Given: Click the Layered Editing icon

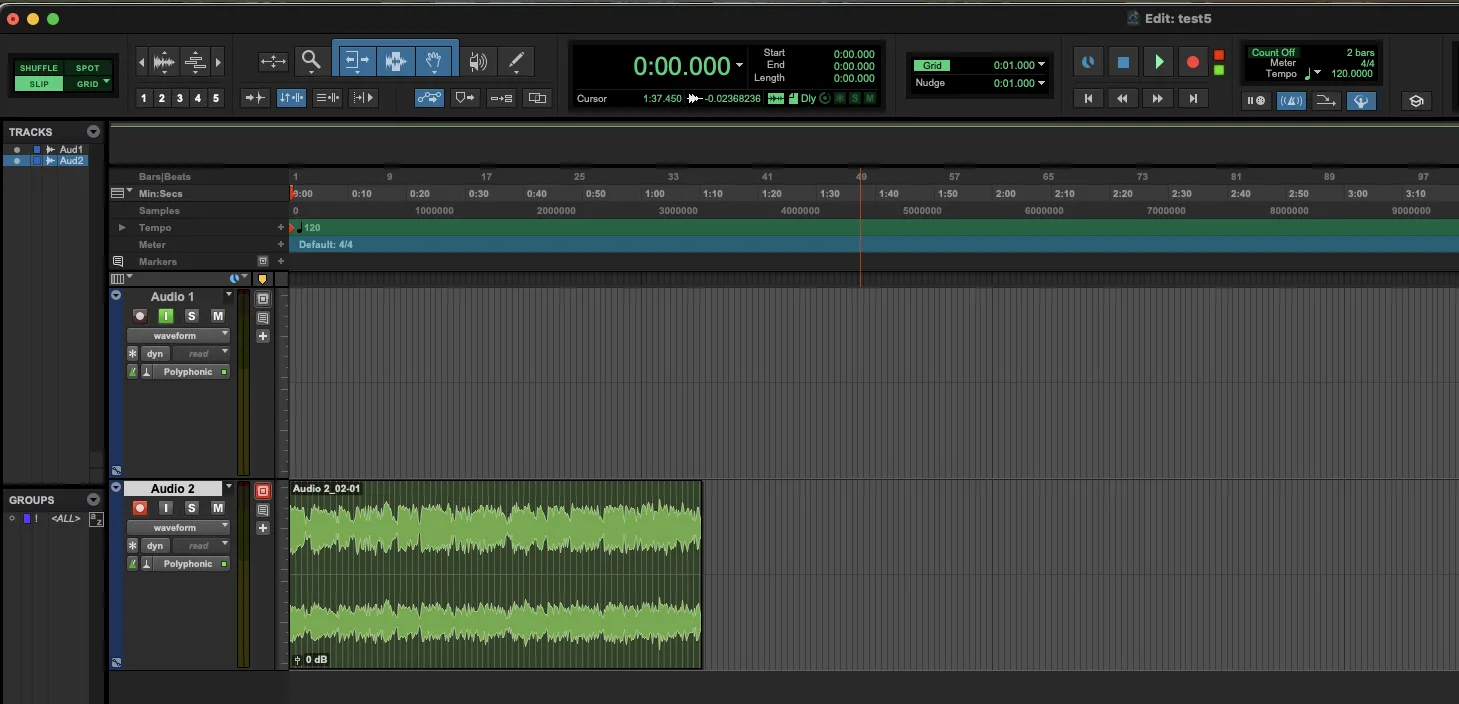Looking at the screenshot, I should click(537, 98).
